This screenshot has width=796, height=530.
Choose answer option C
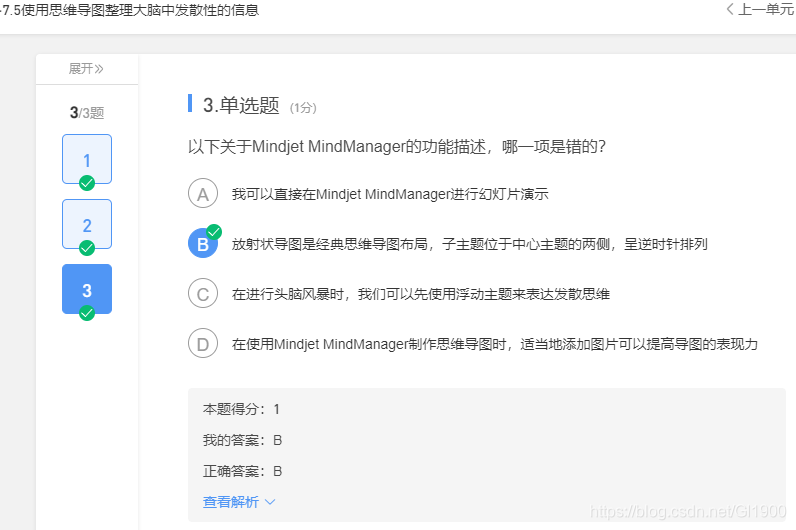pos(203,293)
